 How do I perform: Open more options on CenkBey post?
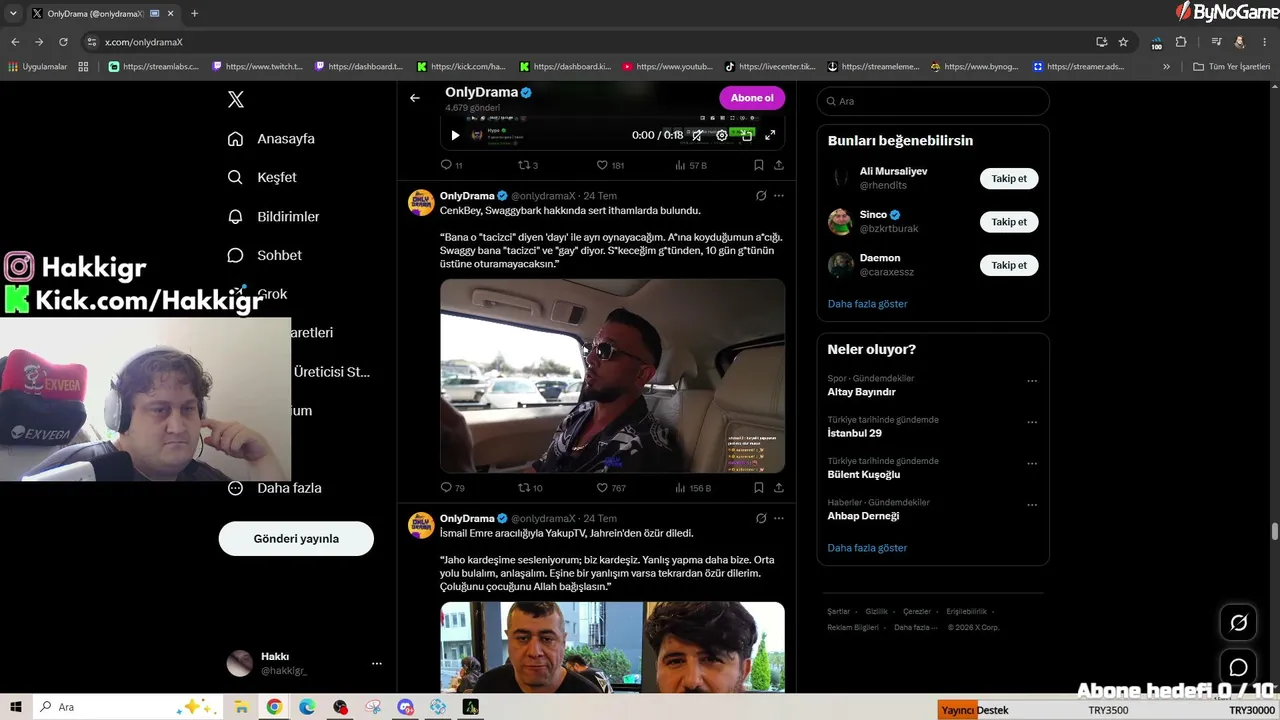(779, 196)
